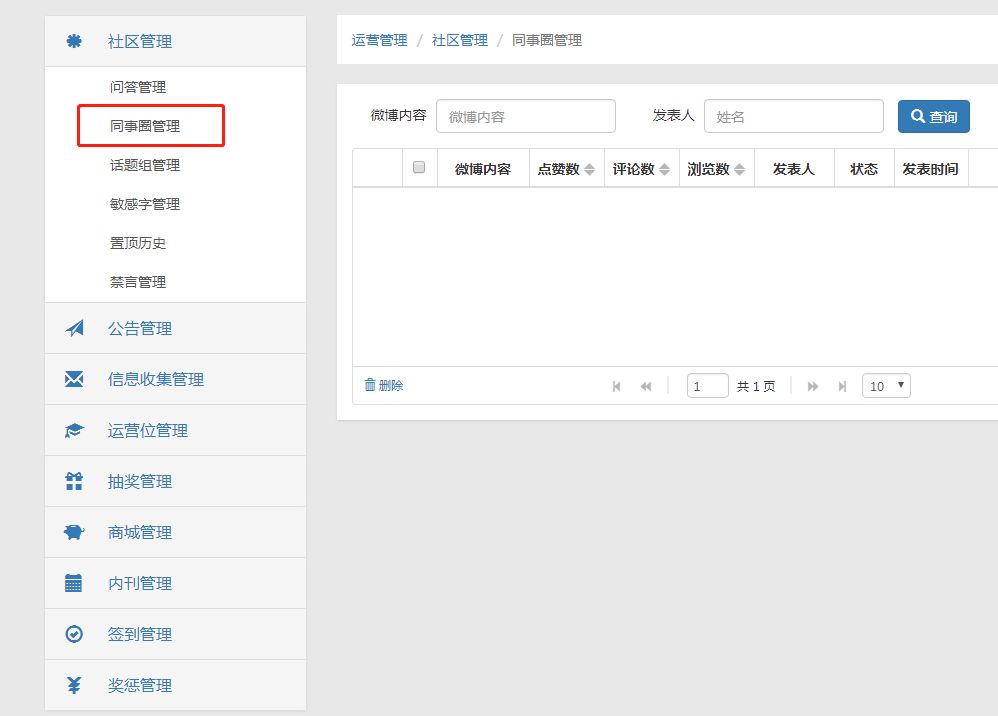Sort by 评论数 column arrows

point(664,169)
